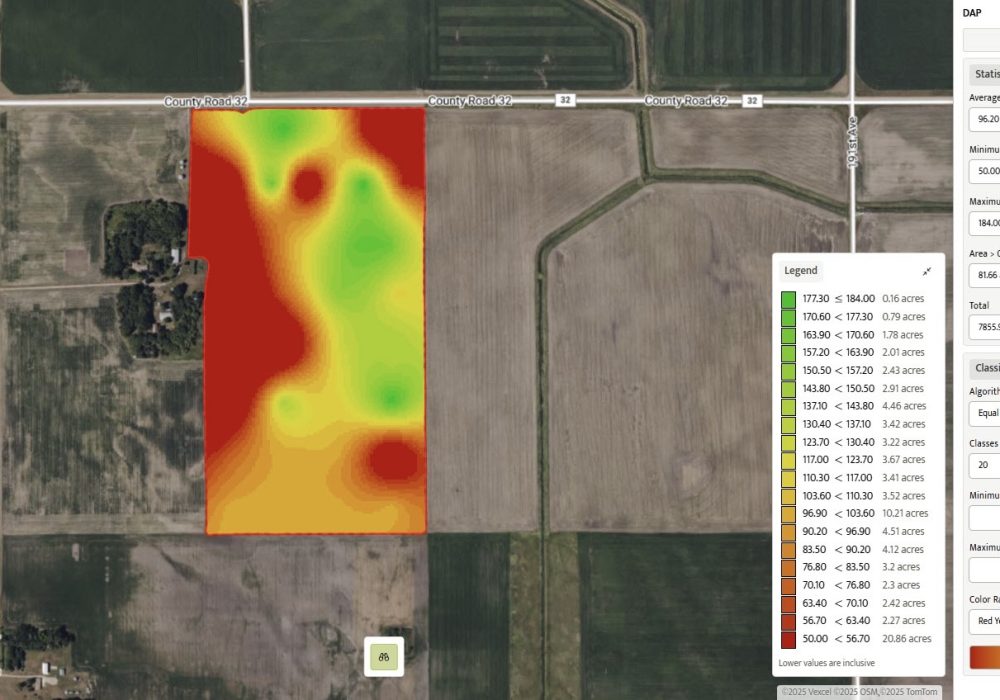The width and height of the screenshot is (1000, 700).
Task: Collapse the Legend panel with the minimize arrows
Action: (x=927, y=271)
